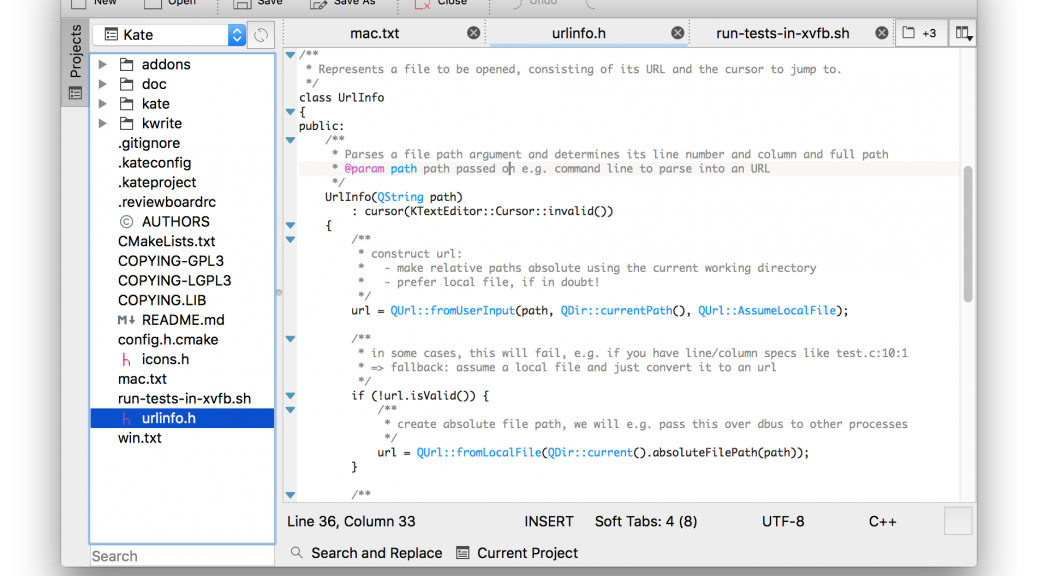
Task: Switch to the mac.txt tab
Action: 375,33
